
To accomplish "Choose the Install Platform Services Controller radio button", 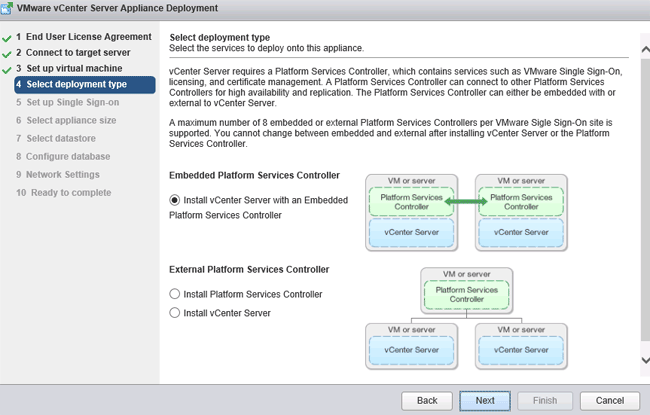I will pos(175,294).
